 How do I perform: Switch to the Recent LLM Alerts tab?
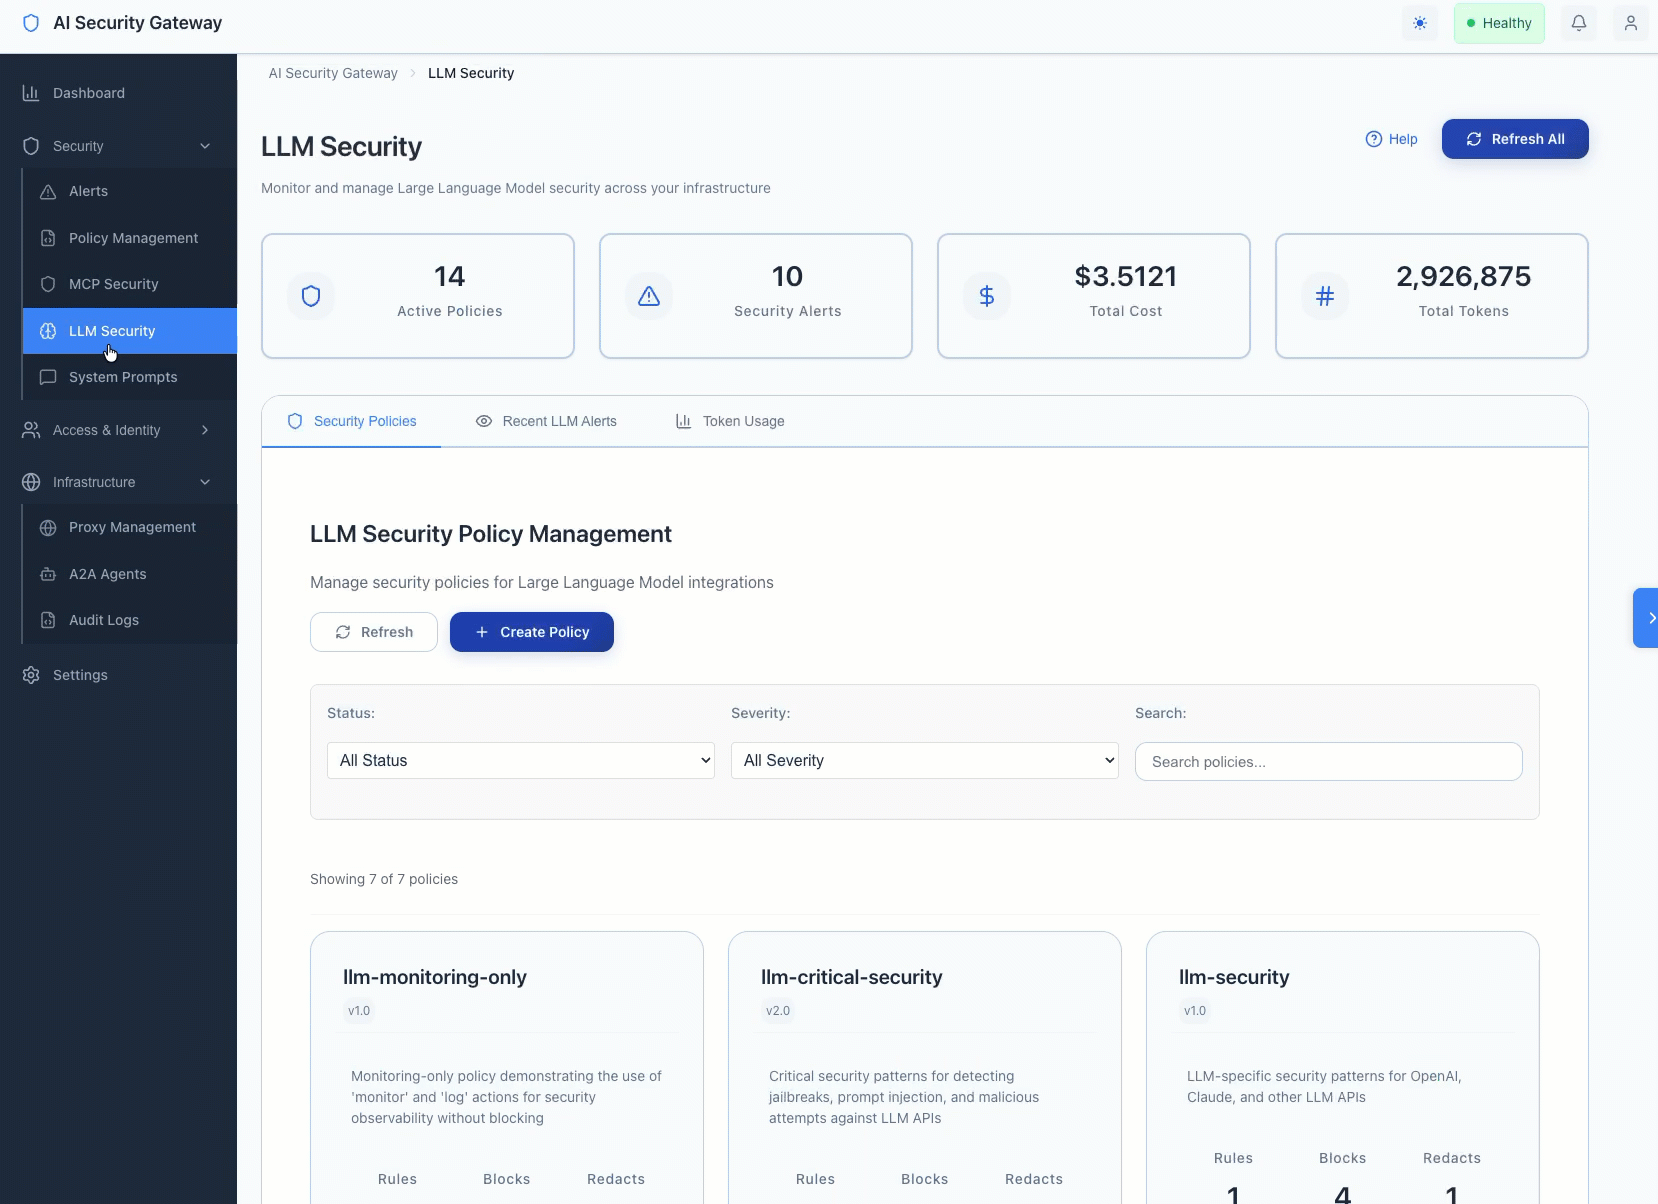tap(547, 421)
